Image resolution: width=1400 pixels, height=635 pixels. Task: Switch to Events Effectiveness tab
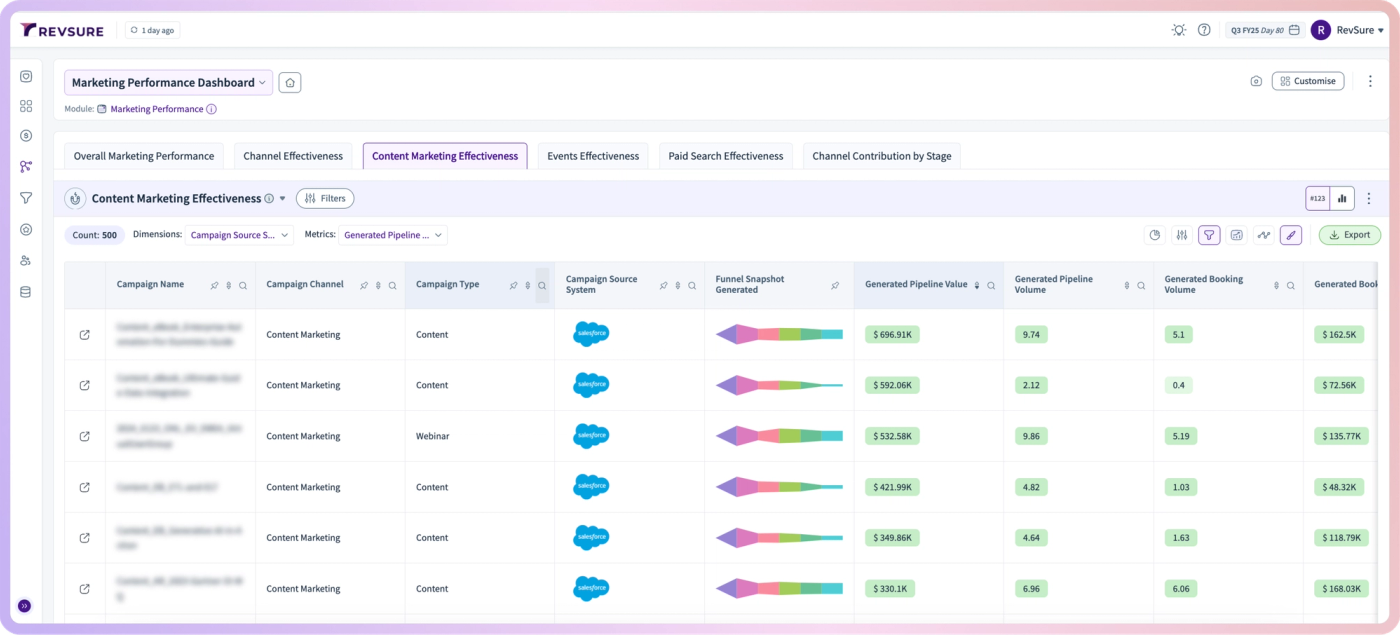click(593, 156)
